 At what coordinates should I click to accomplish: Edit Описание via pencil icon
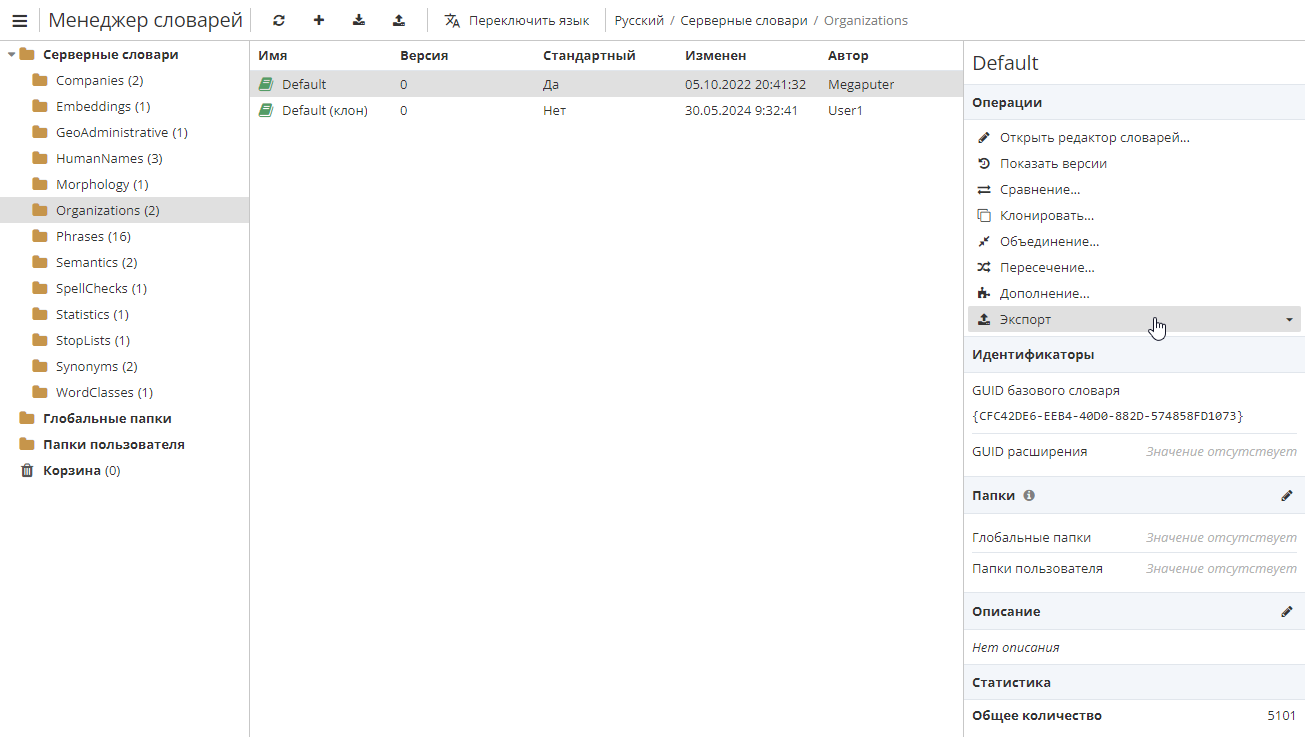tap(1287, 611)
